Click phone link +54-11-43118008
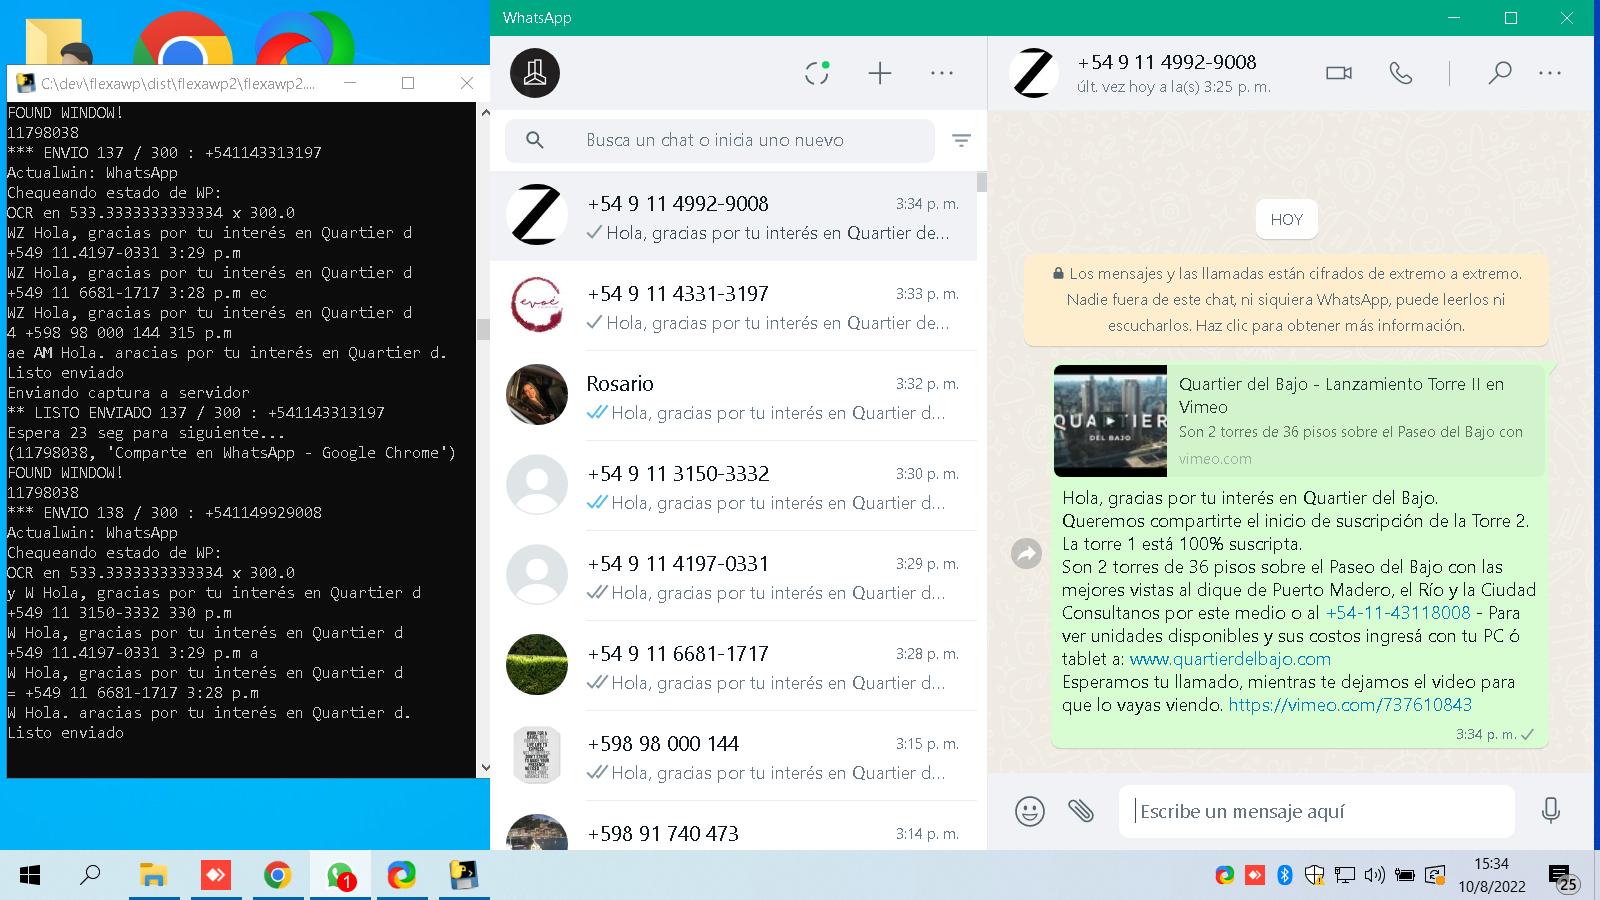 [1398, 613]
